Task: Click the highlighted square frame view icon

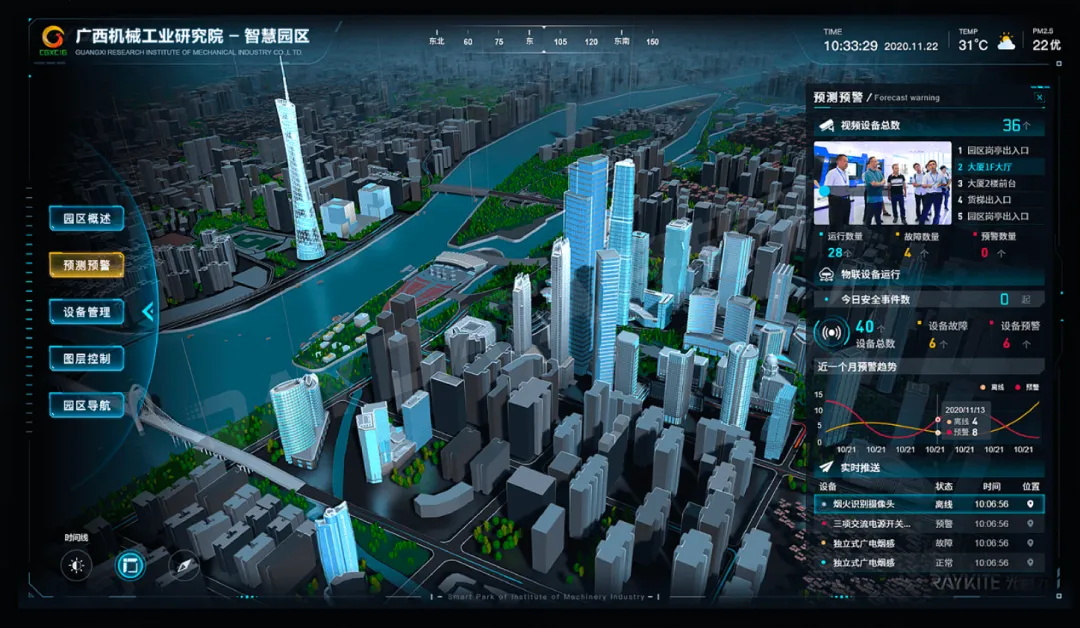Action: click(x=129, y=566)
